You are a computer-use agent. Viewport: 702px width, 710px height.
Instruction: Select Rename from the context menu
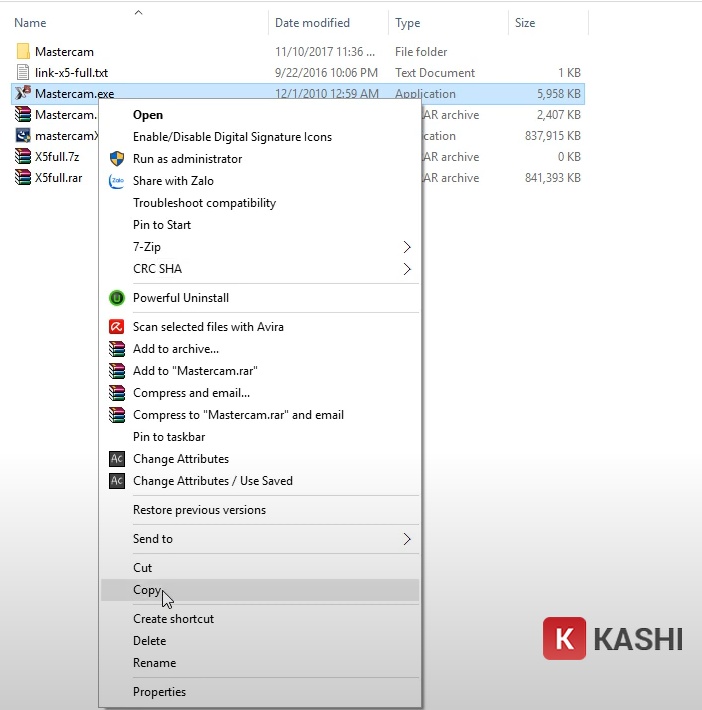pyautogui.click(x=154, y=663)
